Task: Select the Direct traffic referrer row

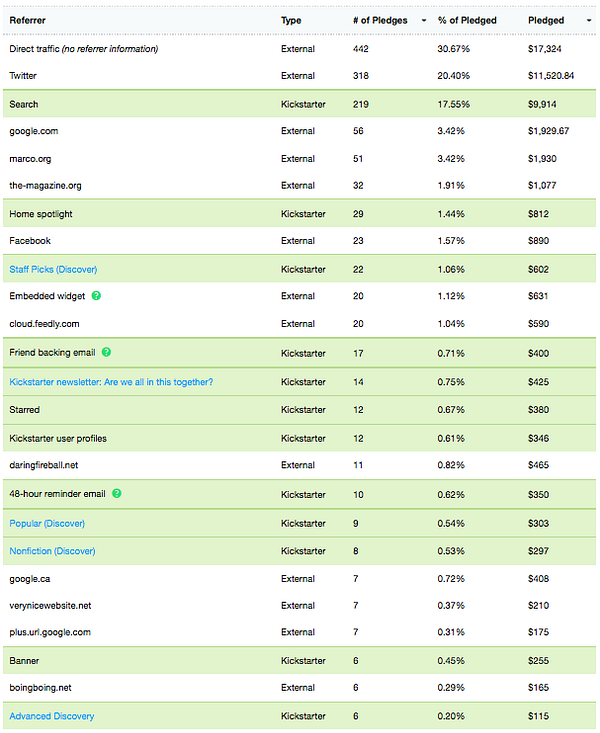Action: [299, 49]
